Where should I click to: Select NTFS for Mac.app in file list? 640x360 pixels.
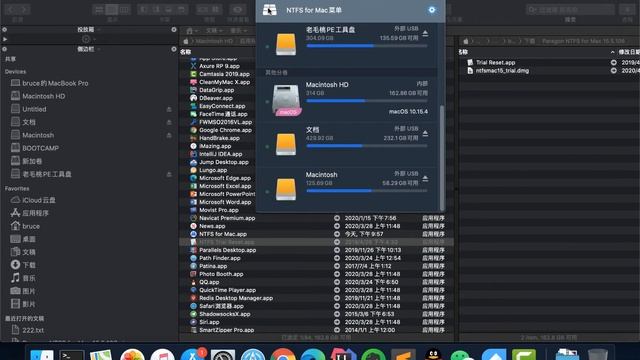223,234
